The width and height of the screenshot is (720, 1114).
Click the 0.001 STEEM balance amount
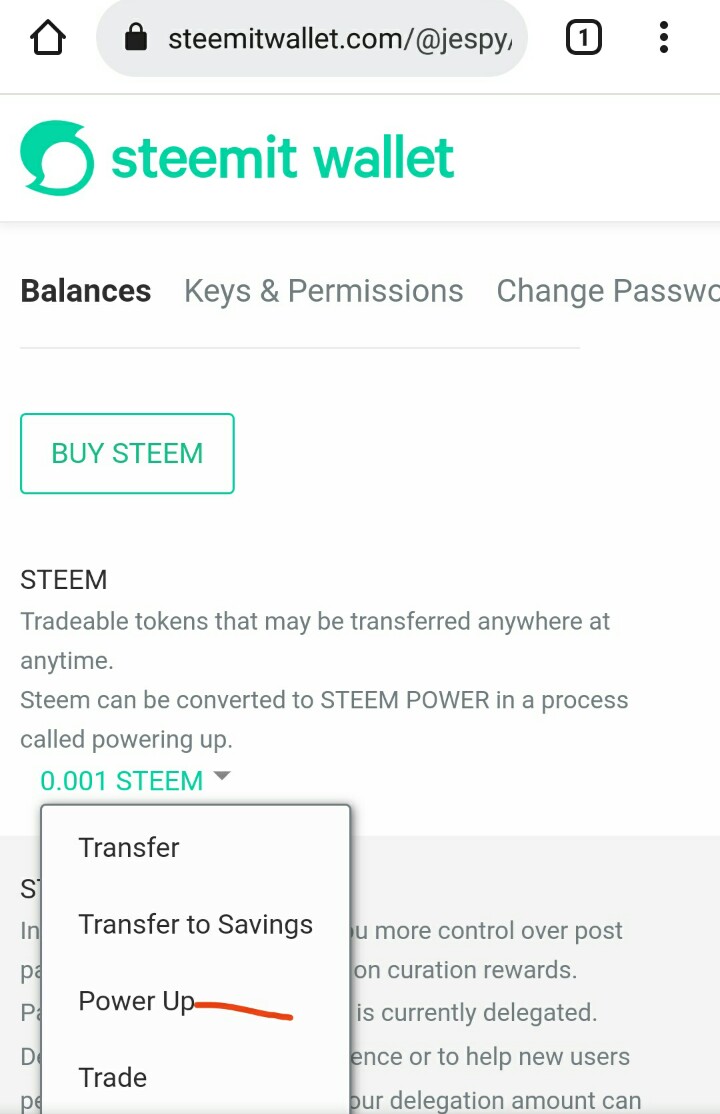pyautogui.click(x=121, y=780)
